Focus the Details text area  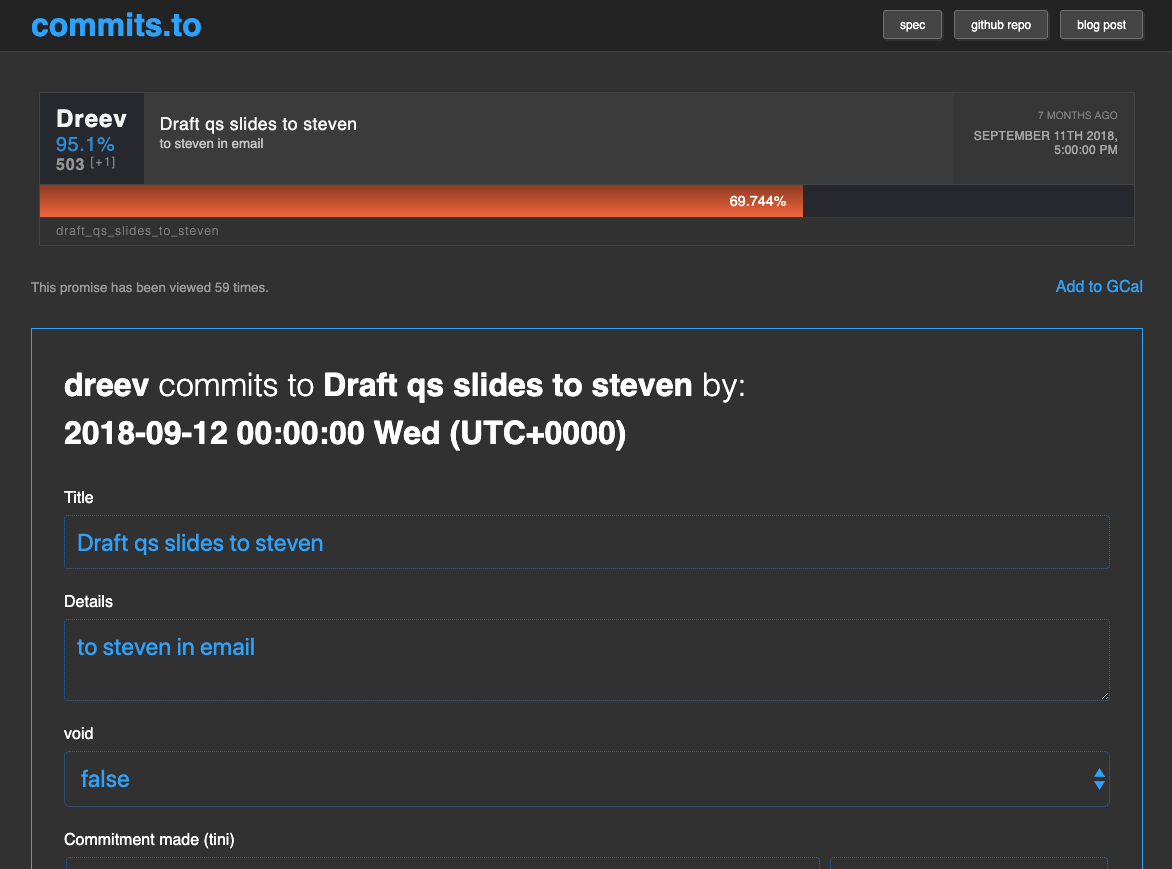point(586,660)
